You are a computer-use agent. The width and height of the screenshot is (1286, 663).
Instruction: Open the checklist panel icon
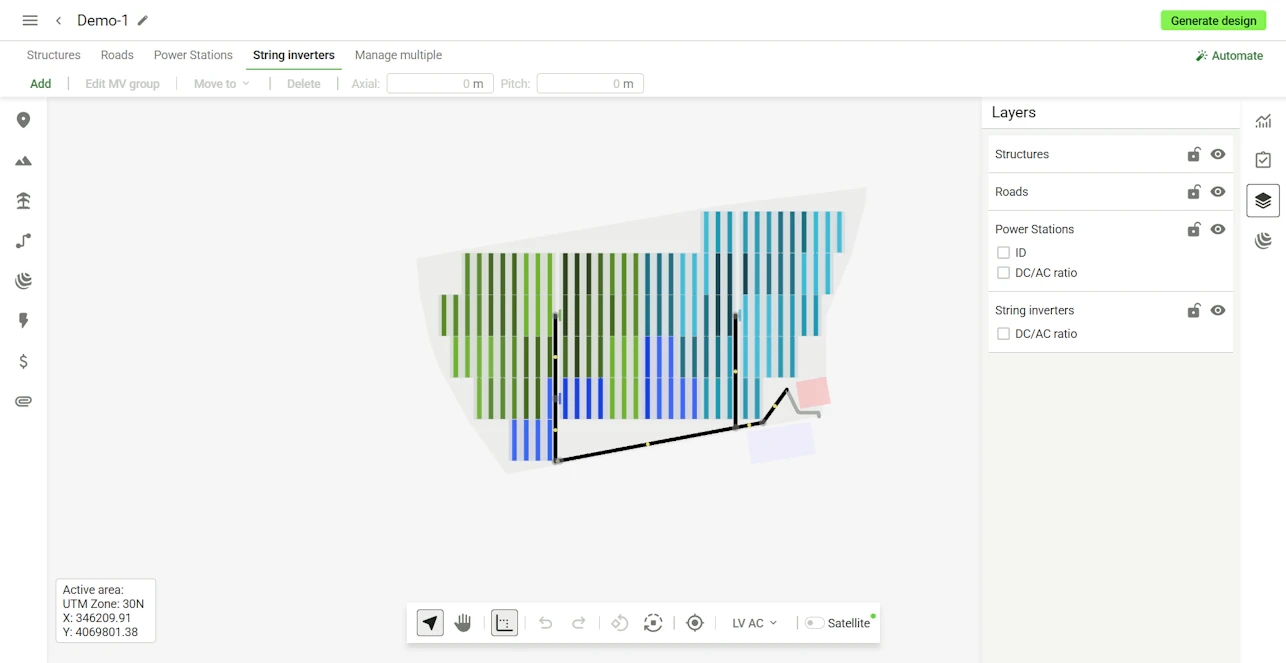point(1263,160)
